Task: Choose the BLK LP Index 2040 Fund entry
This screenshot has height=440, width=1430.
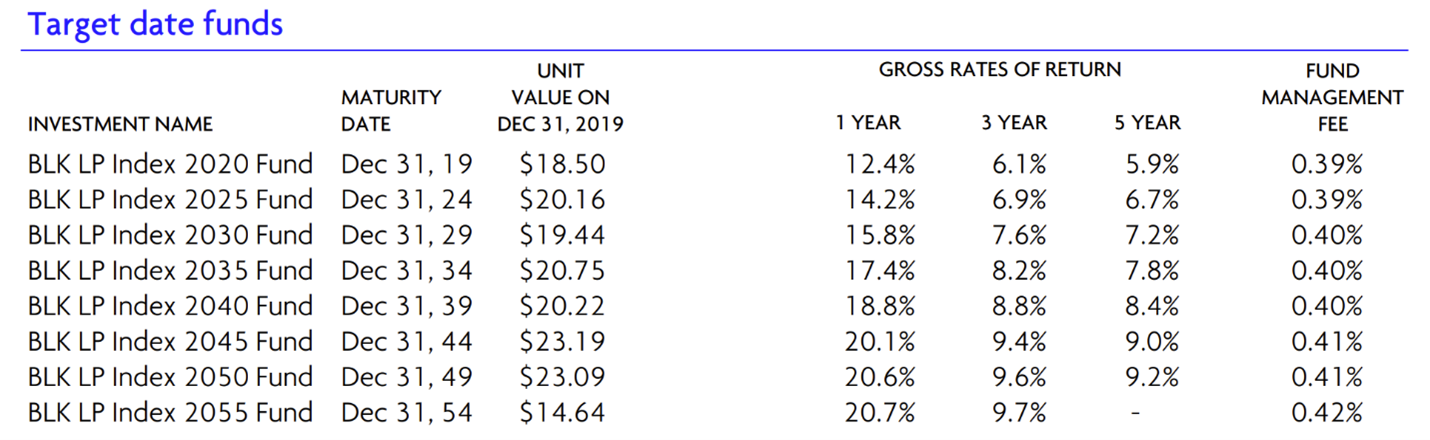Action: pos(170,306)
